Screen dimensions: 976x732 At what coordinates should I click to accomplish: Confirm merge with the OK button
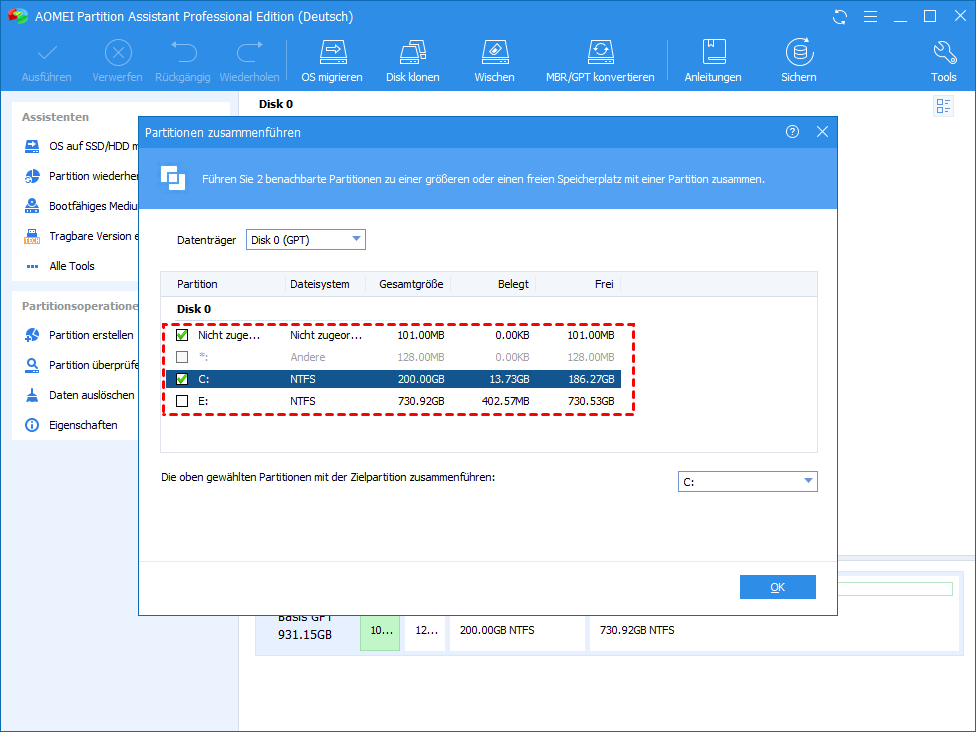pyautogui.click(x=777, y=587)
